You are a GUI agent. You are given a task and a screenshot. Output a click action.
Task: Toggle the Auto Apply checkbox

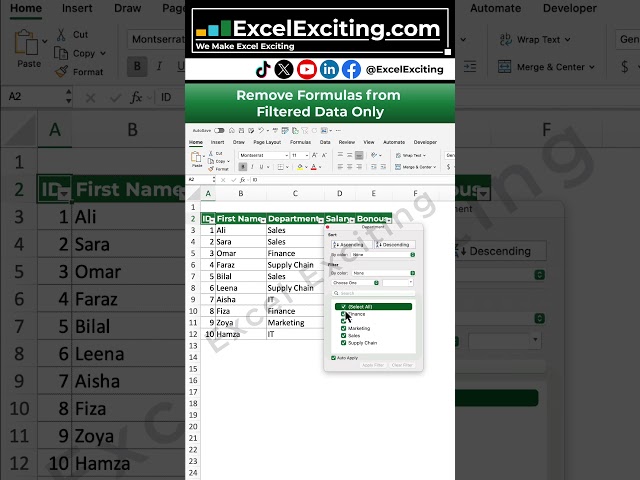[x=333, y=358]
